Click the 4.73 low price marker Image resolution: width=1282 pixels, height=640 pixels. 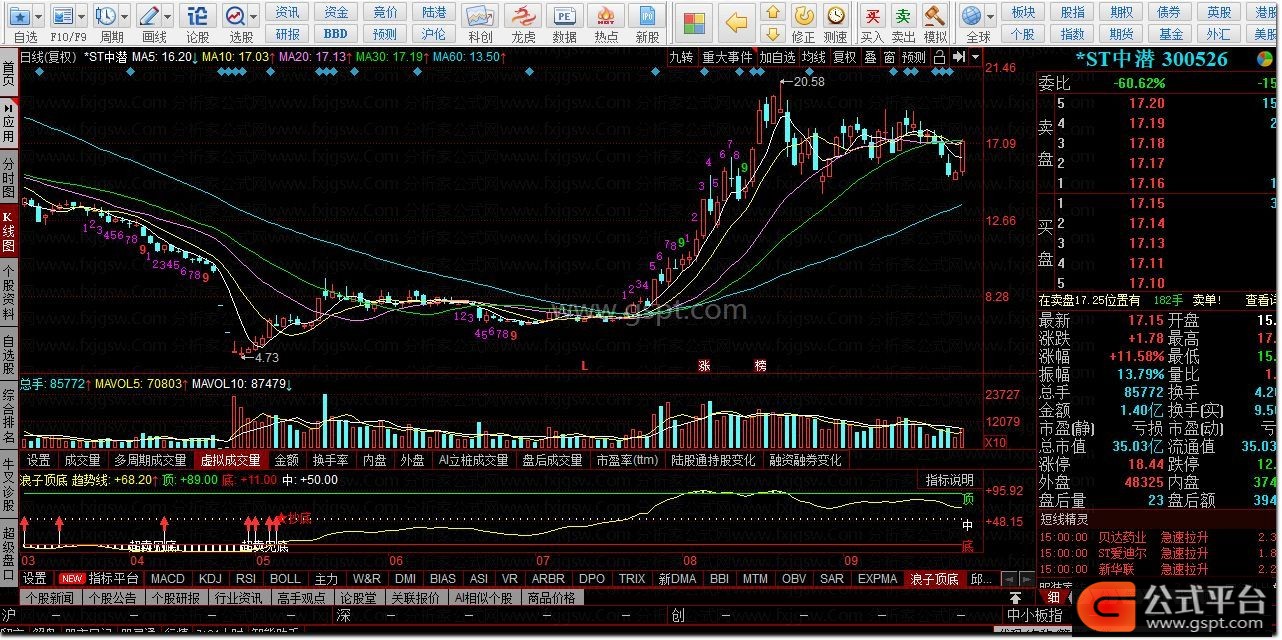[x=266, y=357]
